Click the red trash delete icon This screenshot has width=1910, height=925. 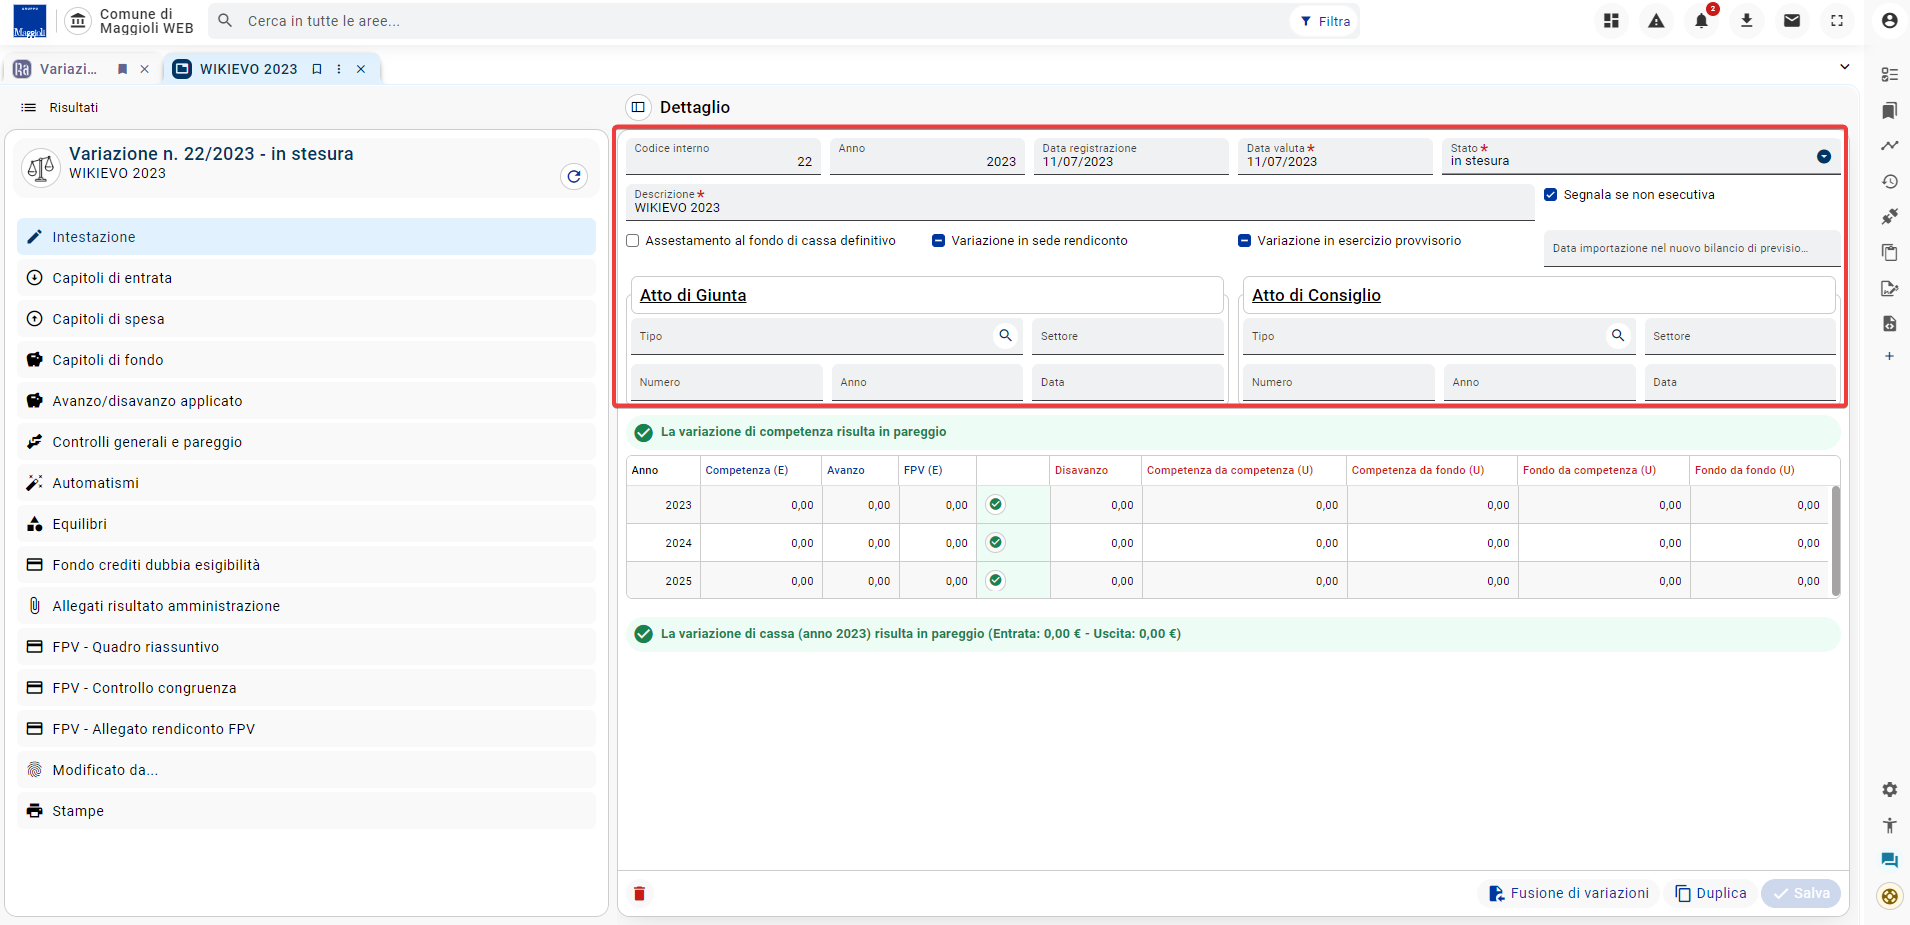point(640,894)
